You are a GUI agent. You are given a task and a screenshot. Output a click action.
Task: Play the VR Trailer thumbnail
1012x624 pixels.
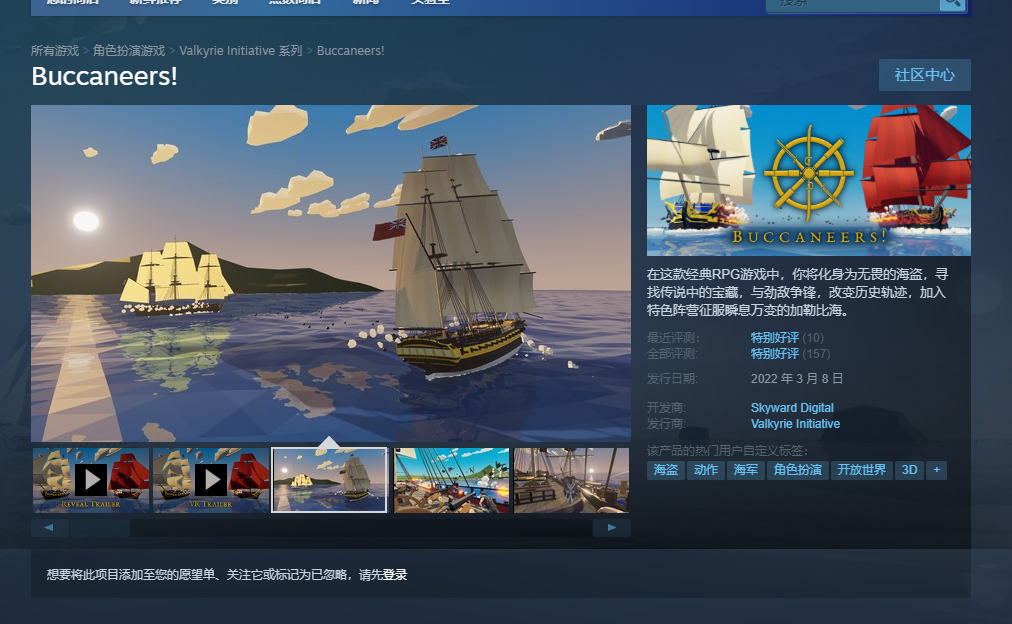(x=211, y=480)
